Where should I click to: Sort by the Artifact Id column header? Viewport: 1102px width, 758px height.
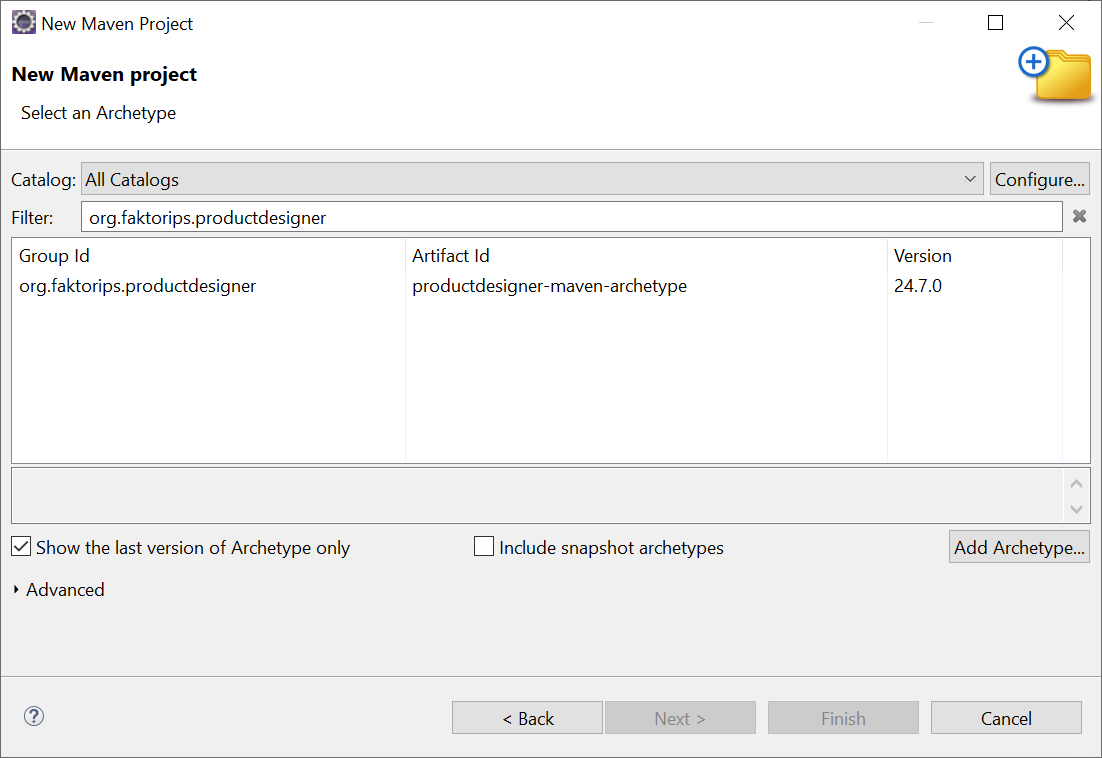click(x=450, y=256)
